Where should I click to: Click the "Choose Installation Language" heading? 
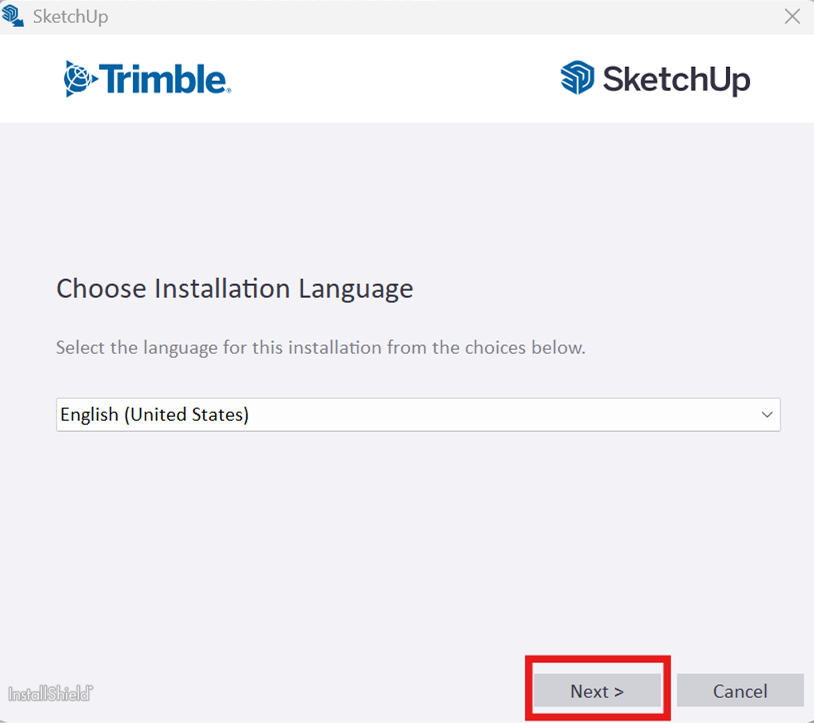pos(234,289)
